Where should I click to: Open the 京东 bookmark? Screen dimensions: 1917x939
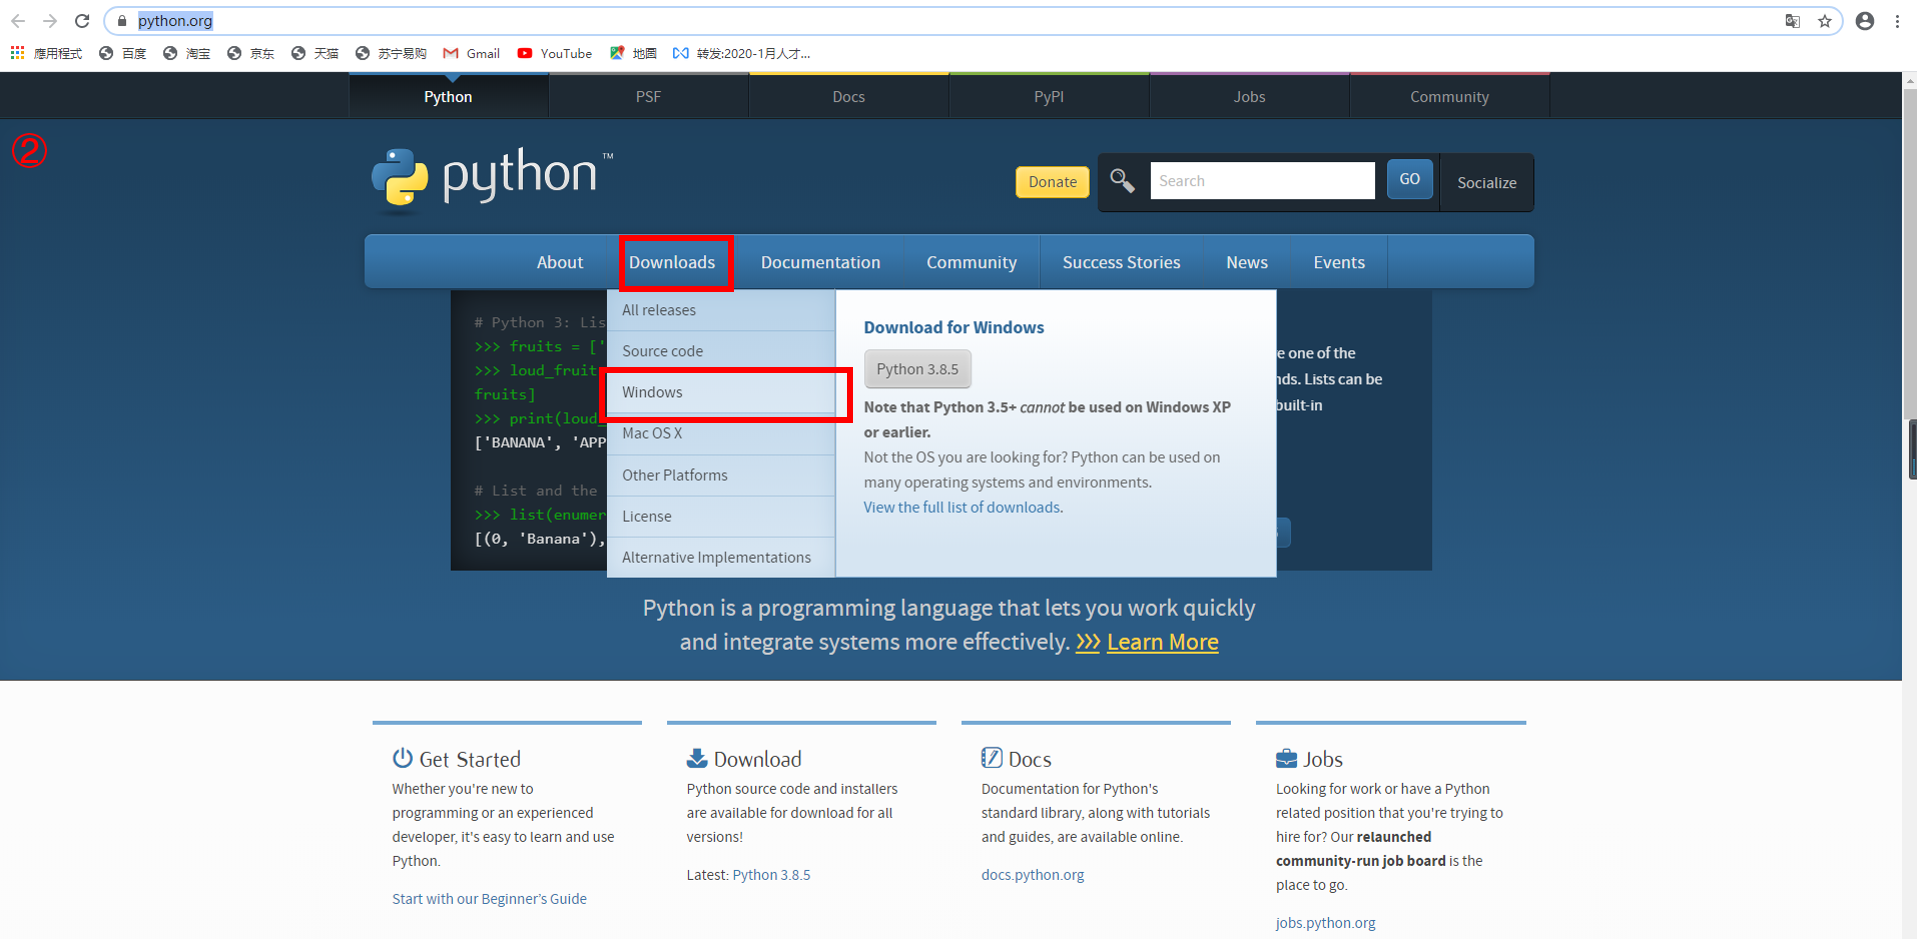[x=251, y=53]
